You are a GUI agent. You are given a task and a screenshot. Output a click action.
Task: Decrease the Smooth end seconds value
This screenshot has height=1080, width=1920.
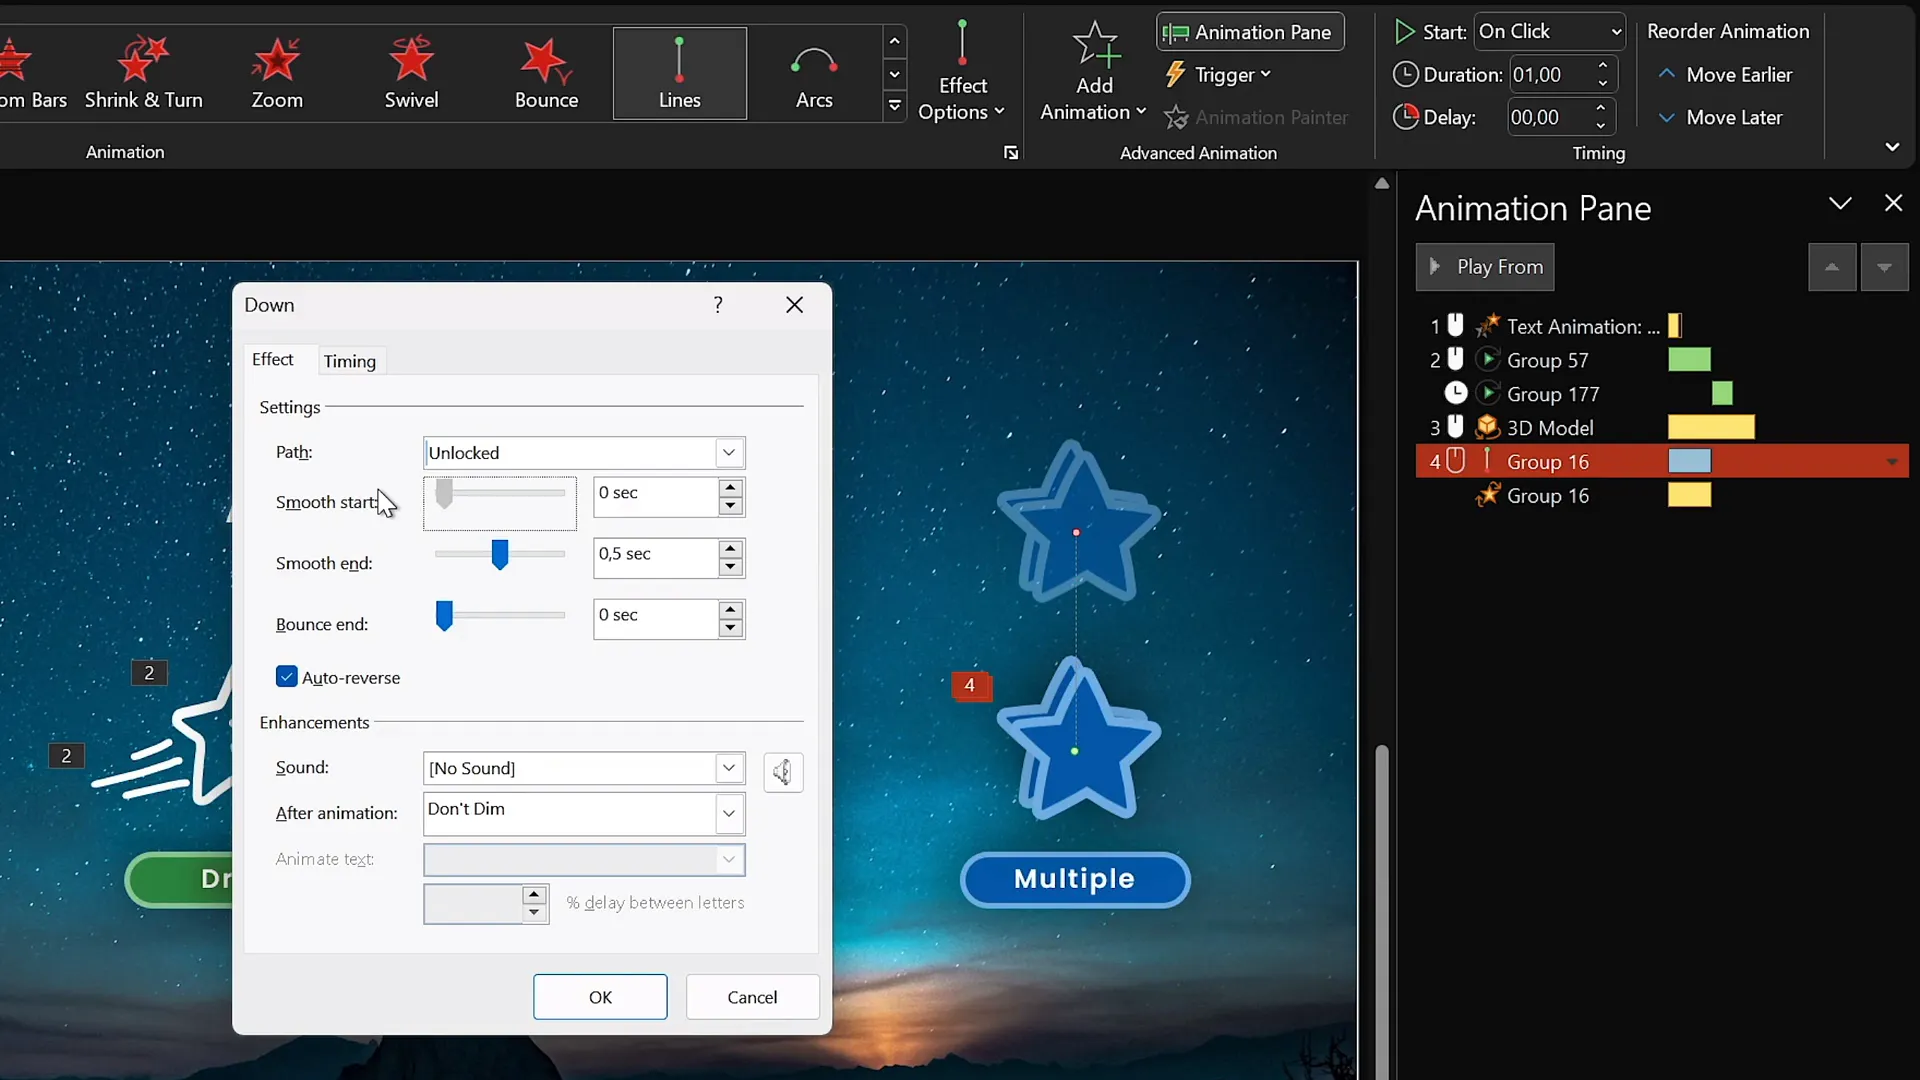(731, 567)
